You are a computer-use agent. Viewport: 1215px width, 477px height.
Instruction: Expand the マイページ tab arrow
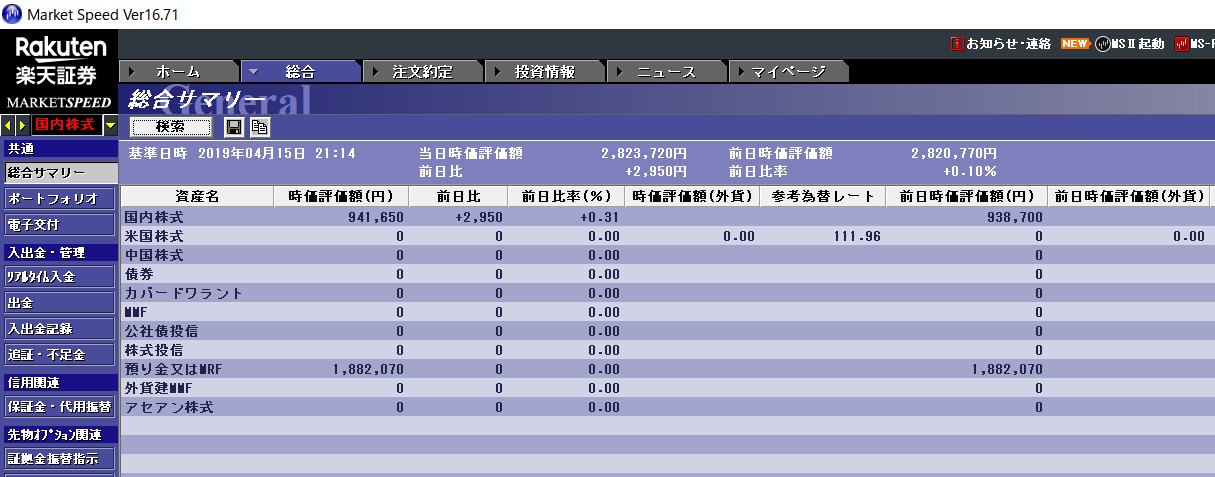pyautogui.click(x=741, y=72)
